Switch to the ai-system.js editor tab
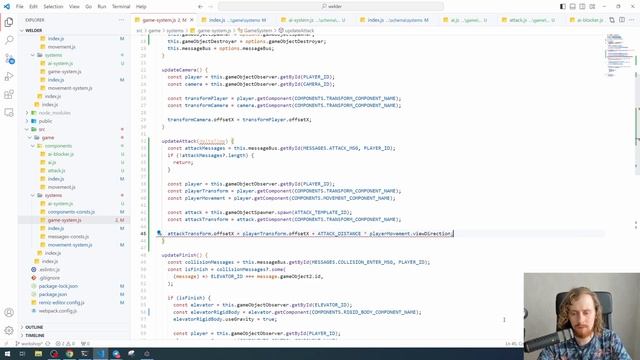Image resolution: width=640 pixels, height=360 pixels. [x=313, y=20]
